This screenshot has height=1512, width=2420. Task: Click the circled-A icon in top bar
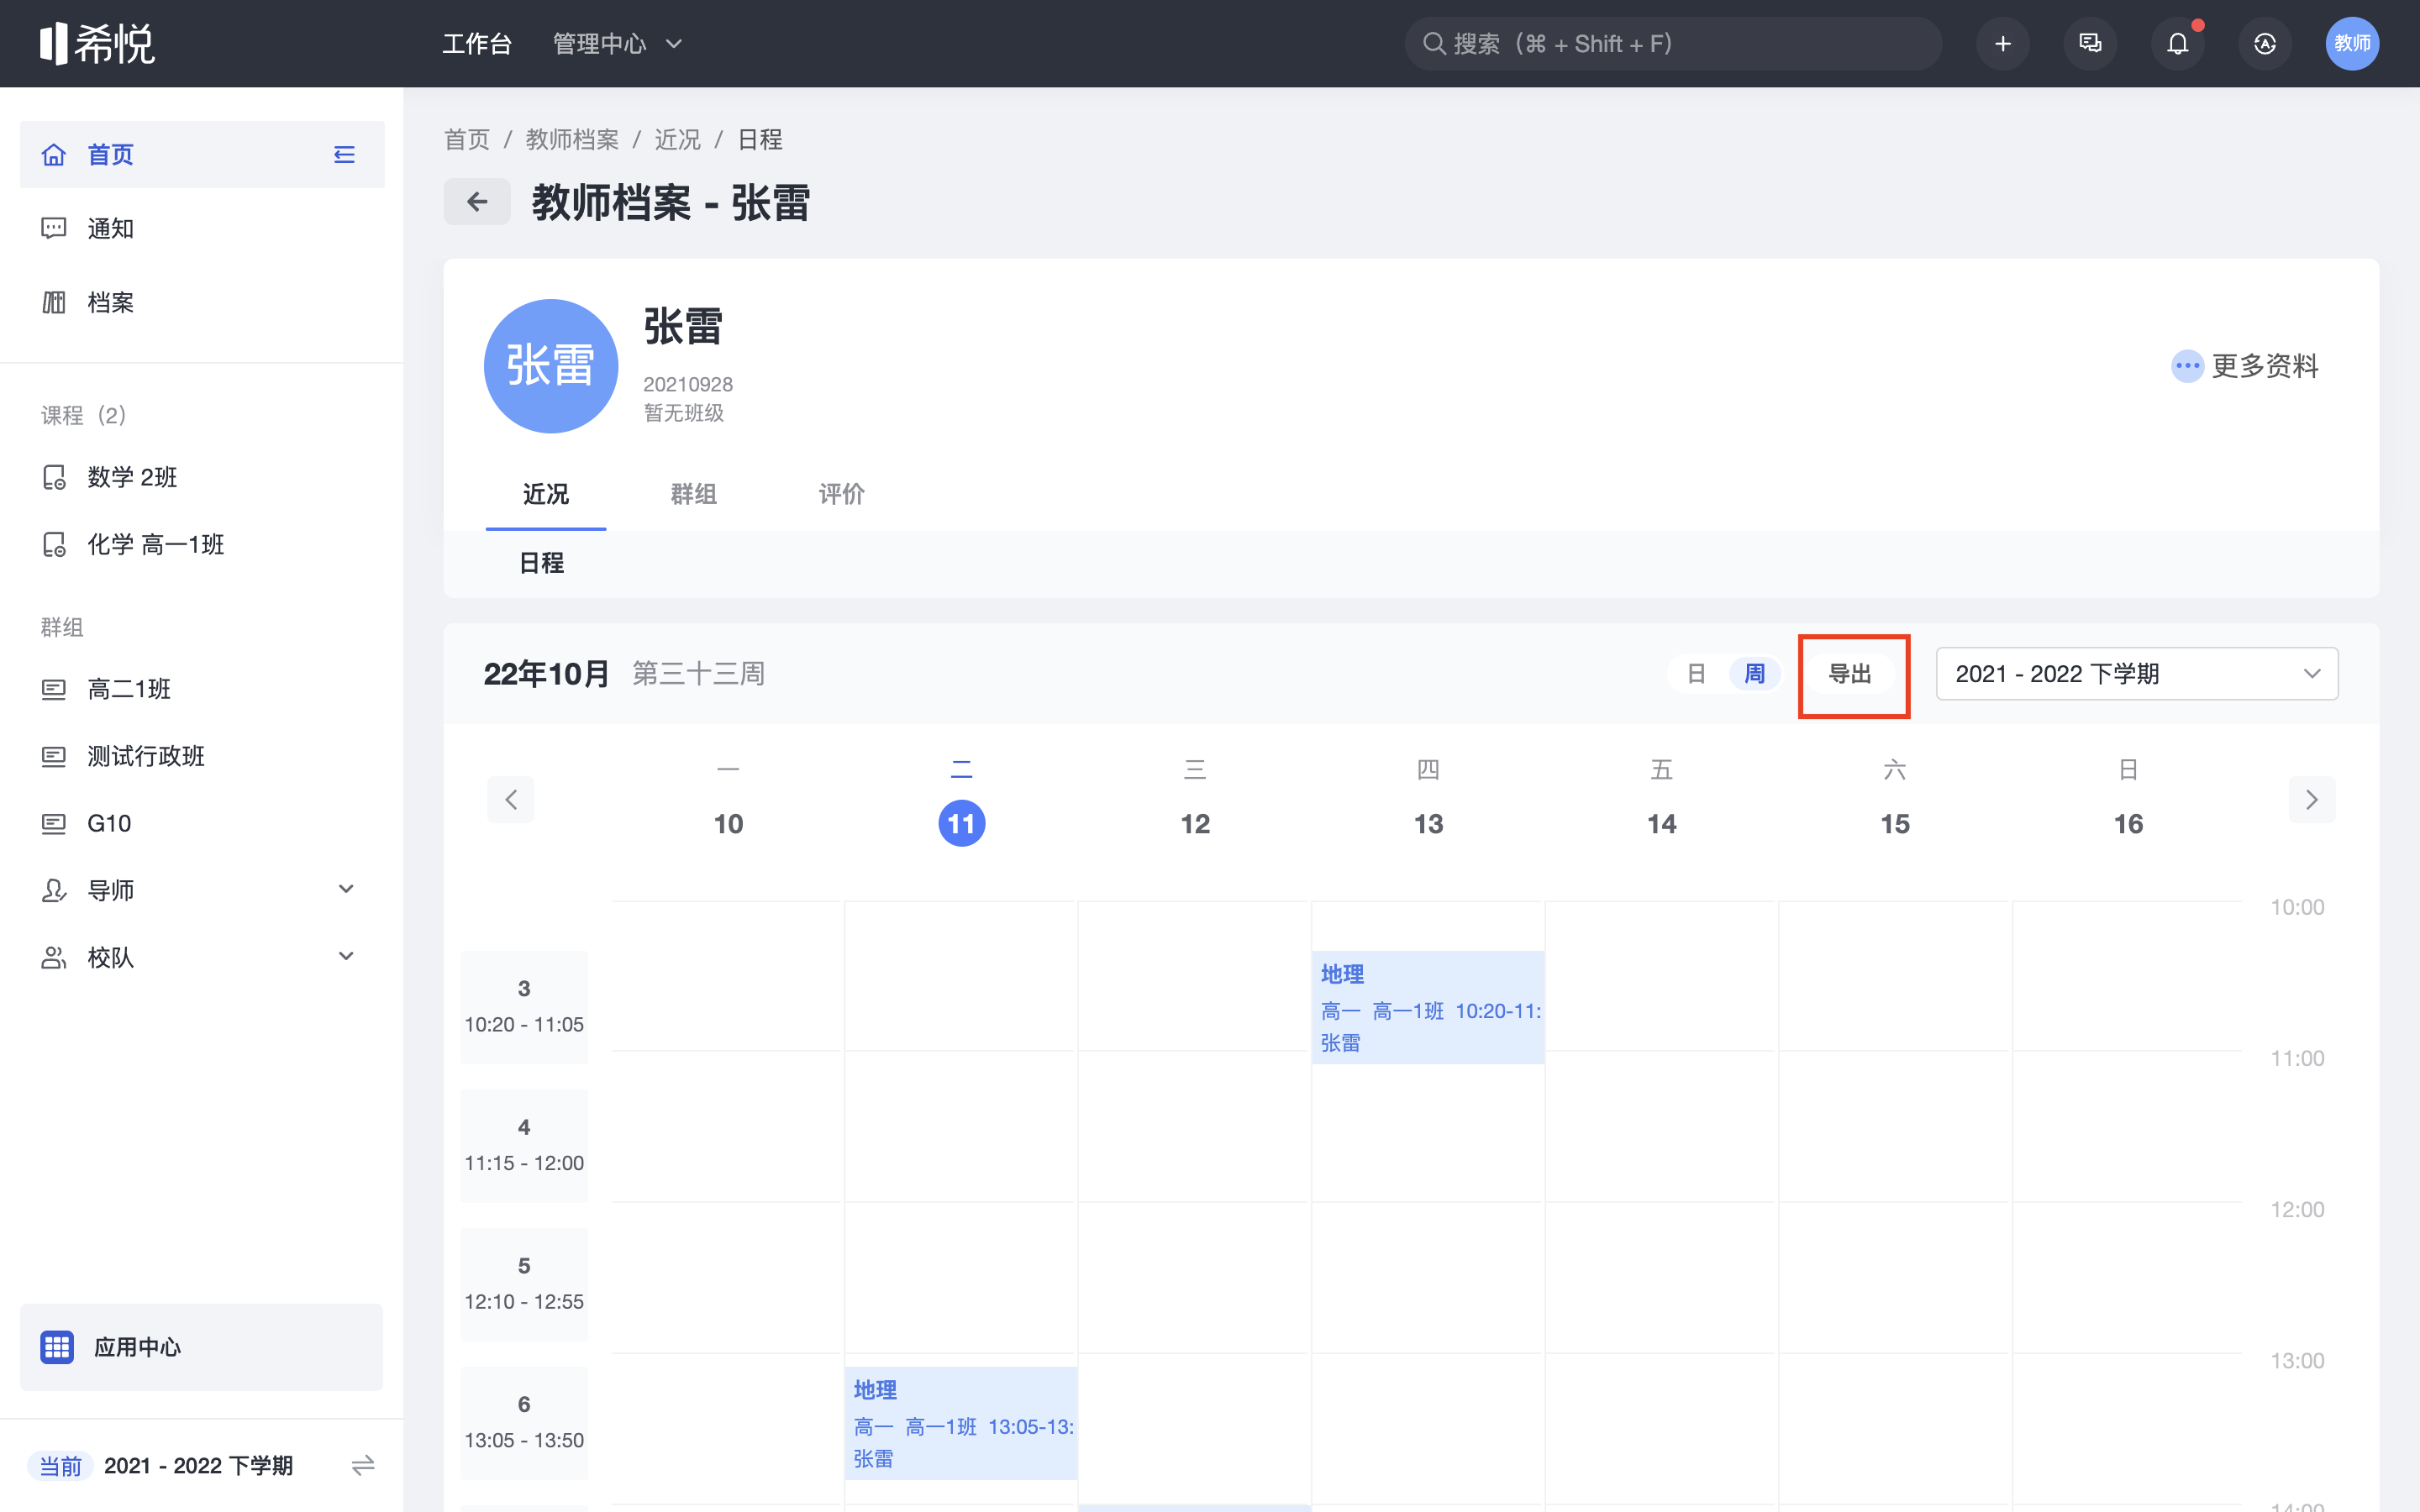[2265, 43]
